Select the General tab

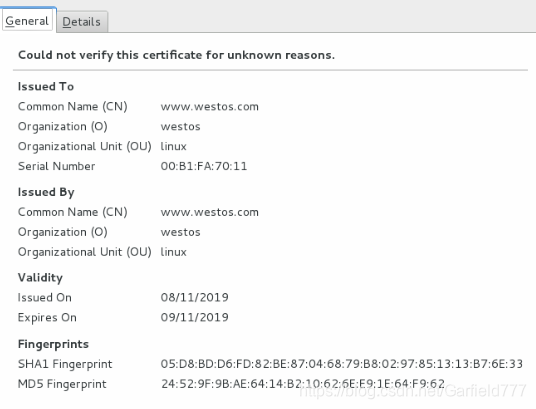27,21
